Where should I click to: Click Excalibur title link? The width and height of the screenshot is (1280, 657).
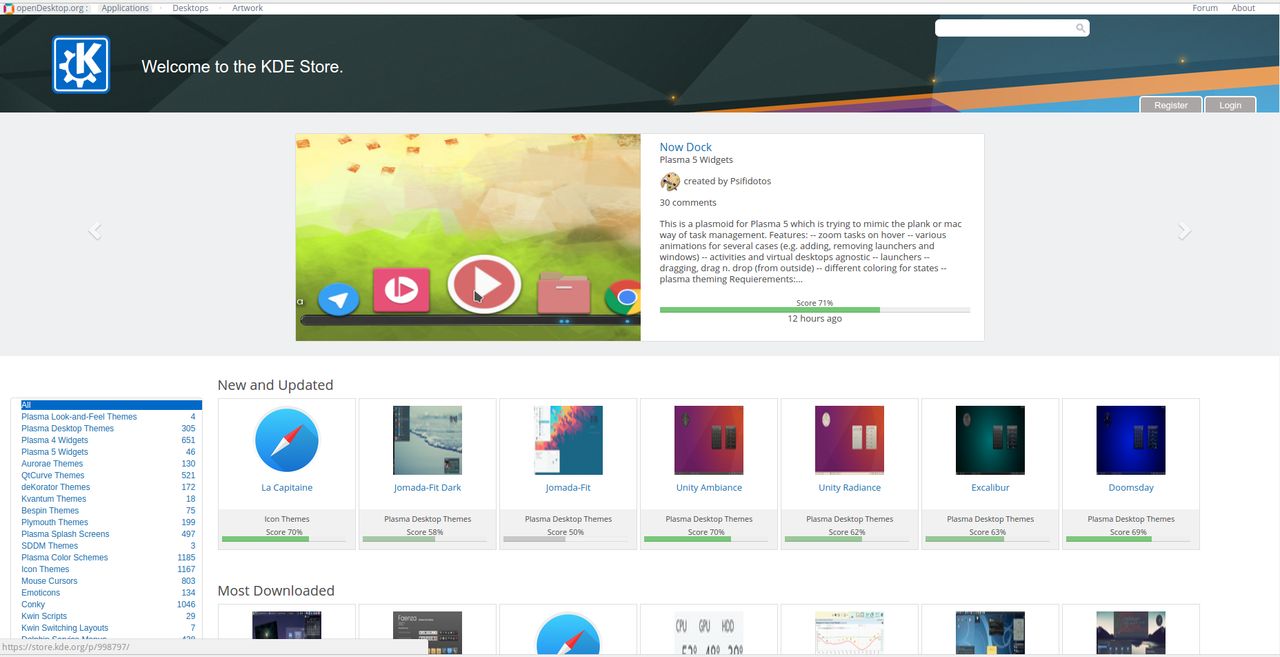990,488
